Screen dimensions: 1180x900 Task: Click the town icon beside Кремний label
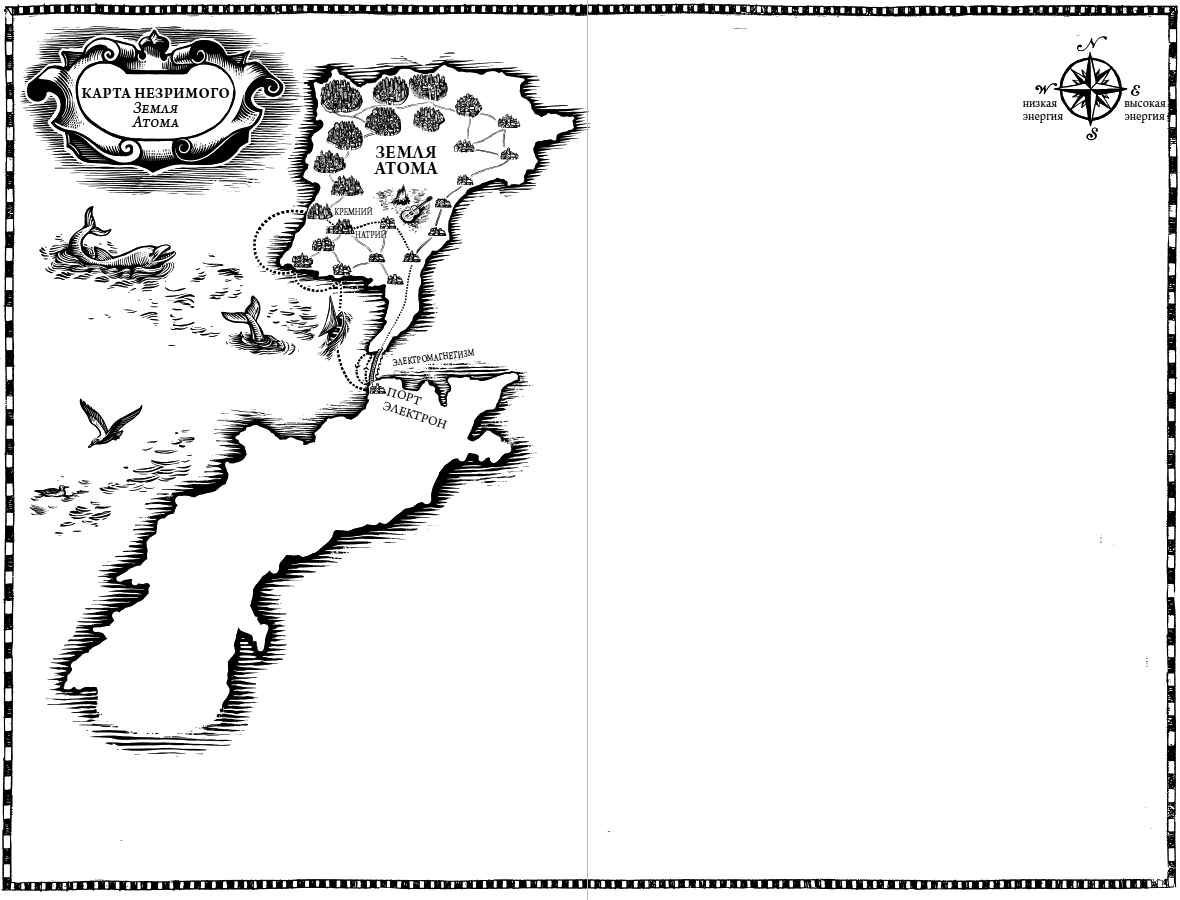[321, 211]
